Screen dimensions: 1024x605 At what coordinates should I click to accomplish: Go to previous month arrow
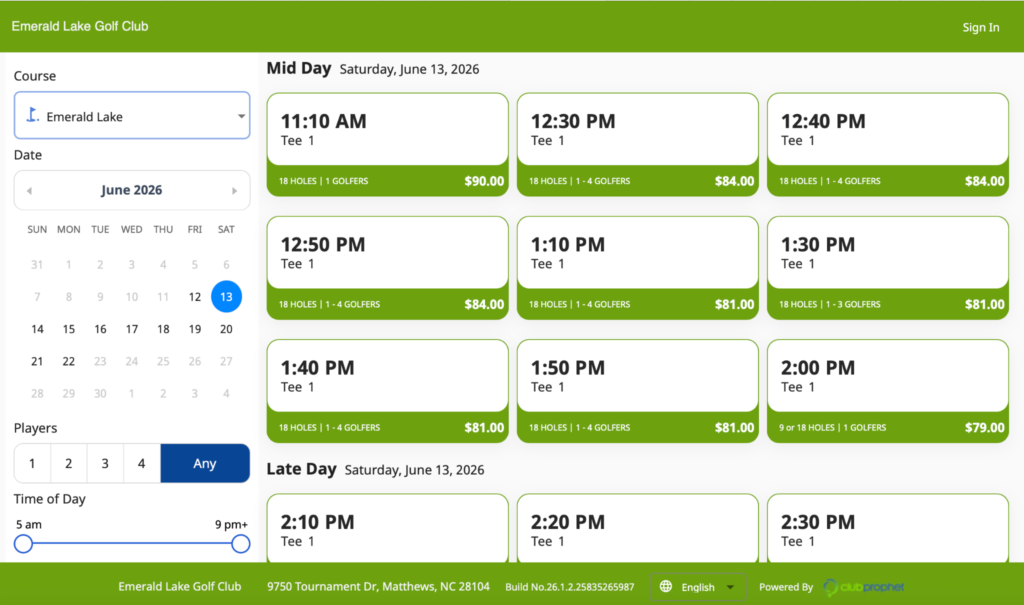[29, 191]
